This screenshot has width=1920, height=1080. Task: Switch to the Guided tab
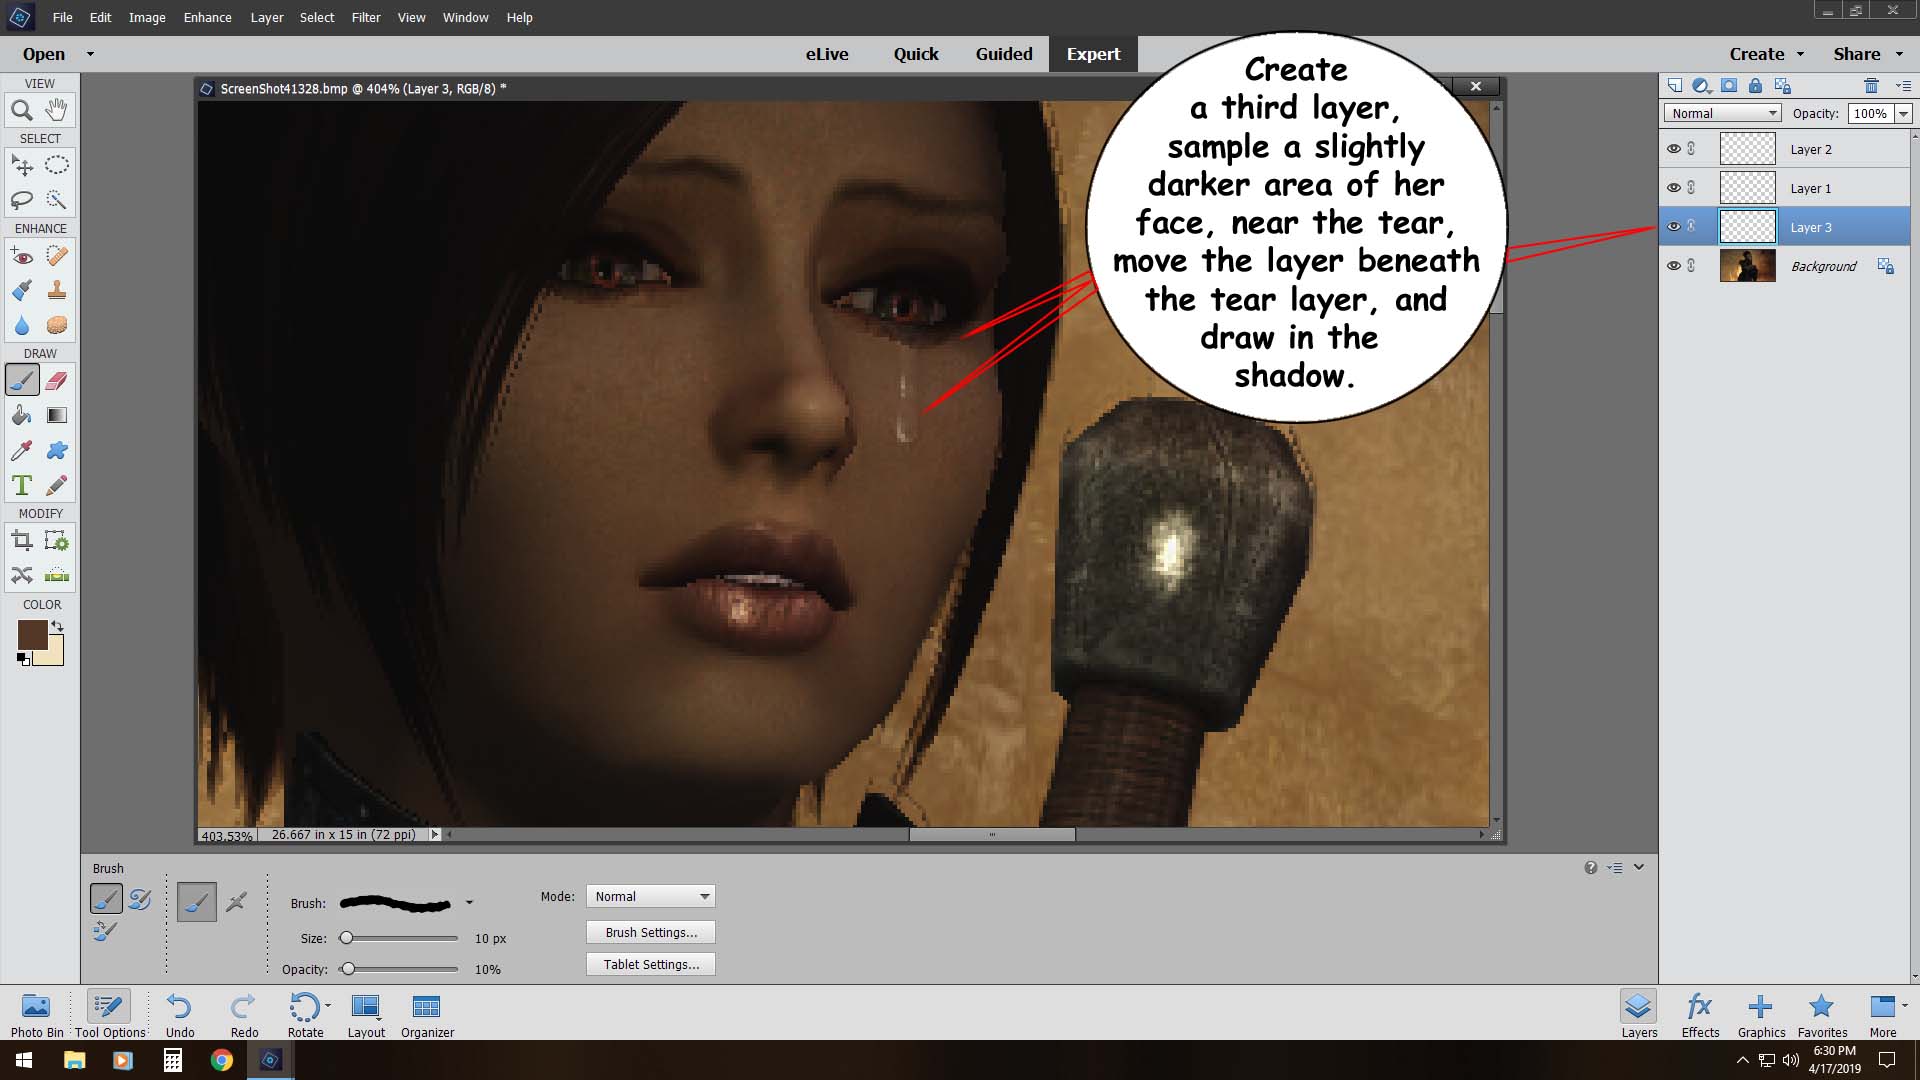(1004, 54)
